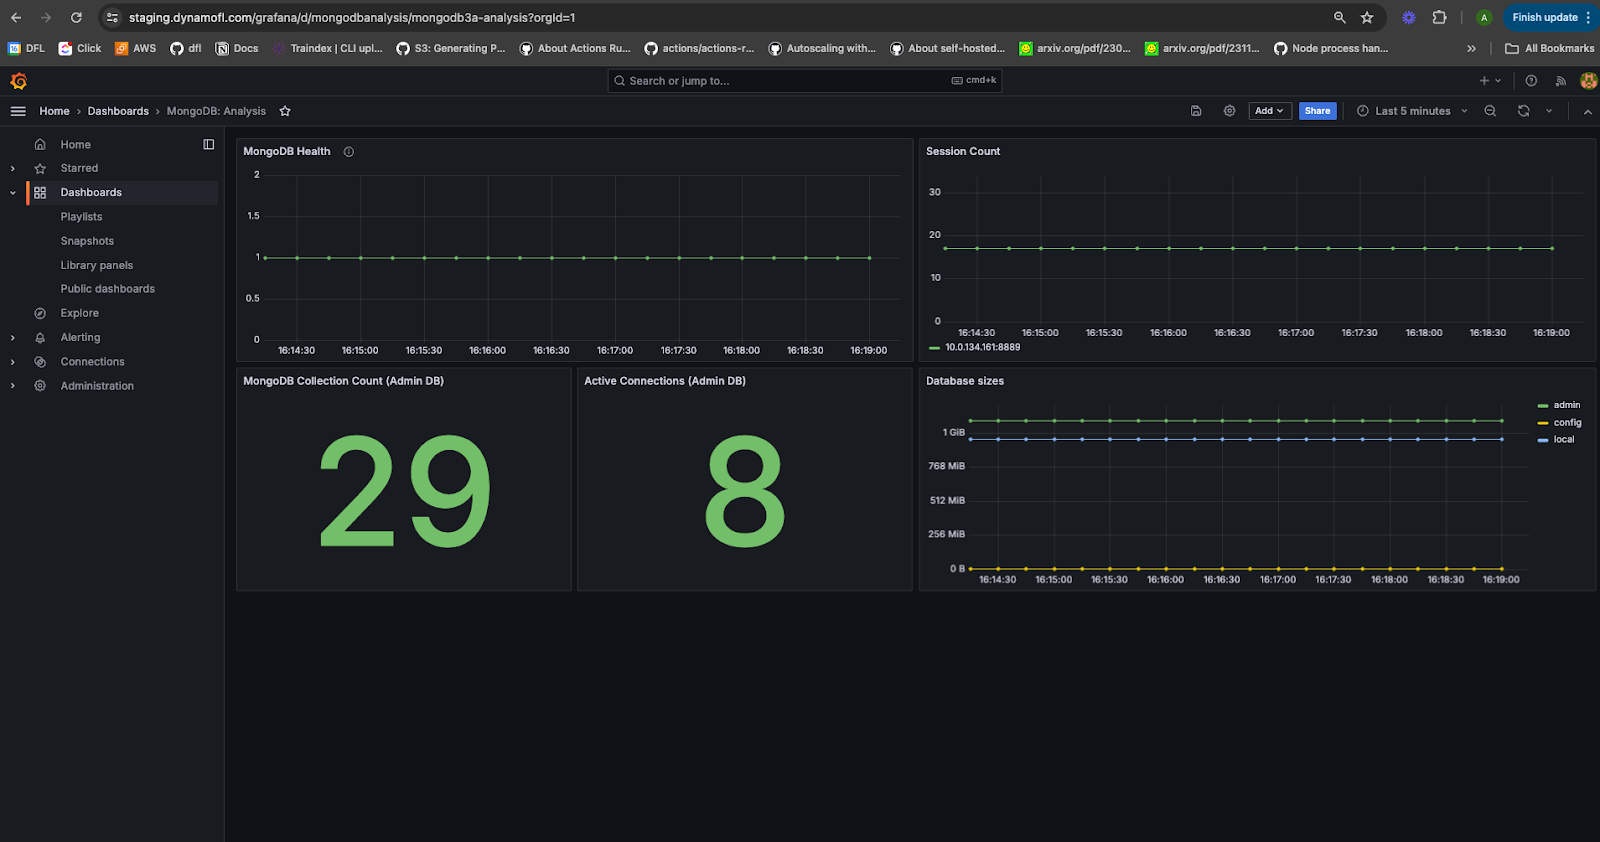Image resolution: width=1600 pixels, height=842 pixels.
Task: Open Alerting in the sidebar
Action: pyautogui.click(x=80, y=337)
